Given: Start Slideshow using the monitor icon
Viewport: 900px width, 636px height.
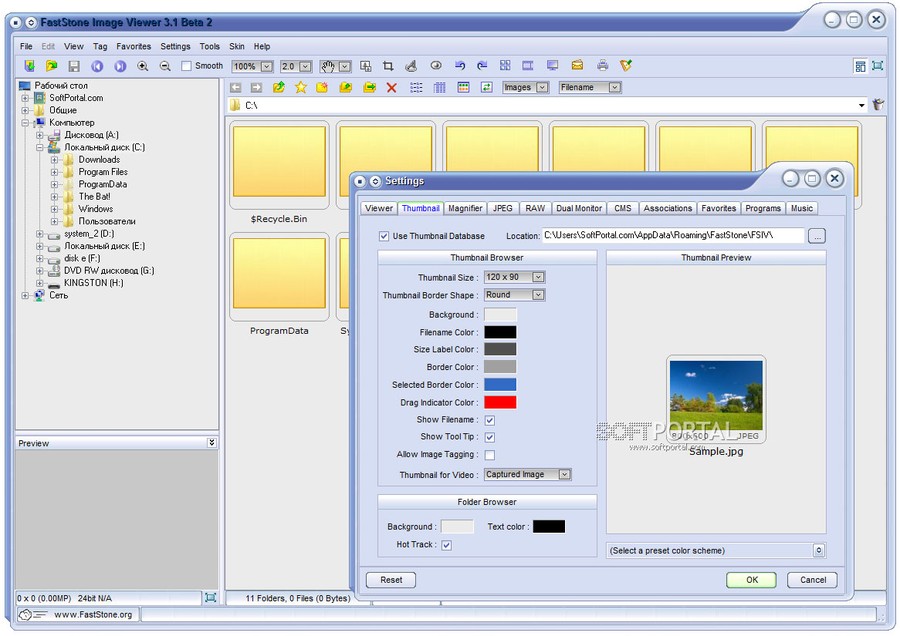Looking at the screenshot, I should (x=552, y=65).
